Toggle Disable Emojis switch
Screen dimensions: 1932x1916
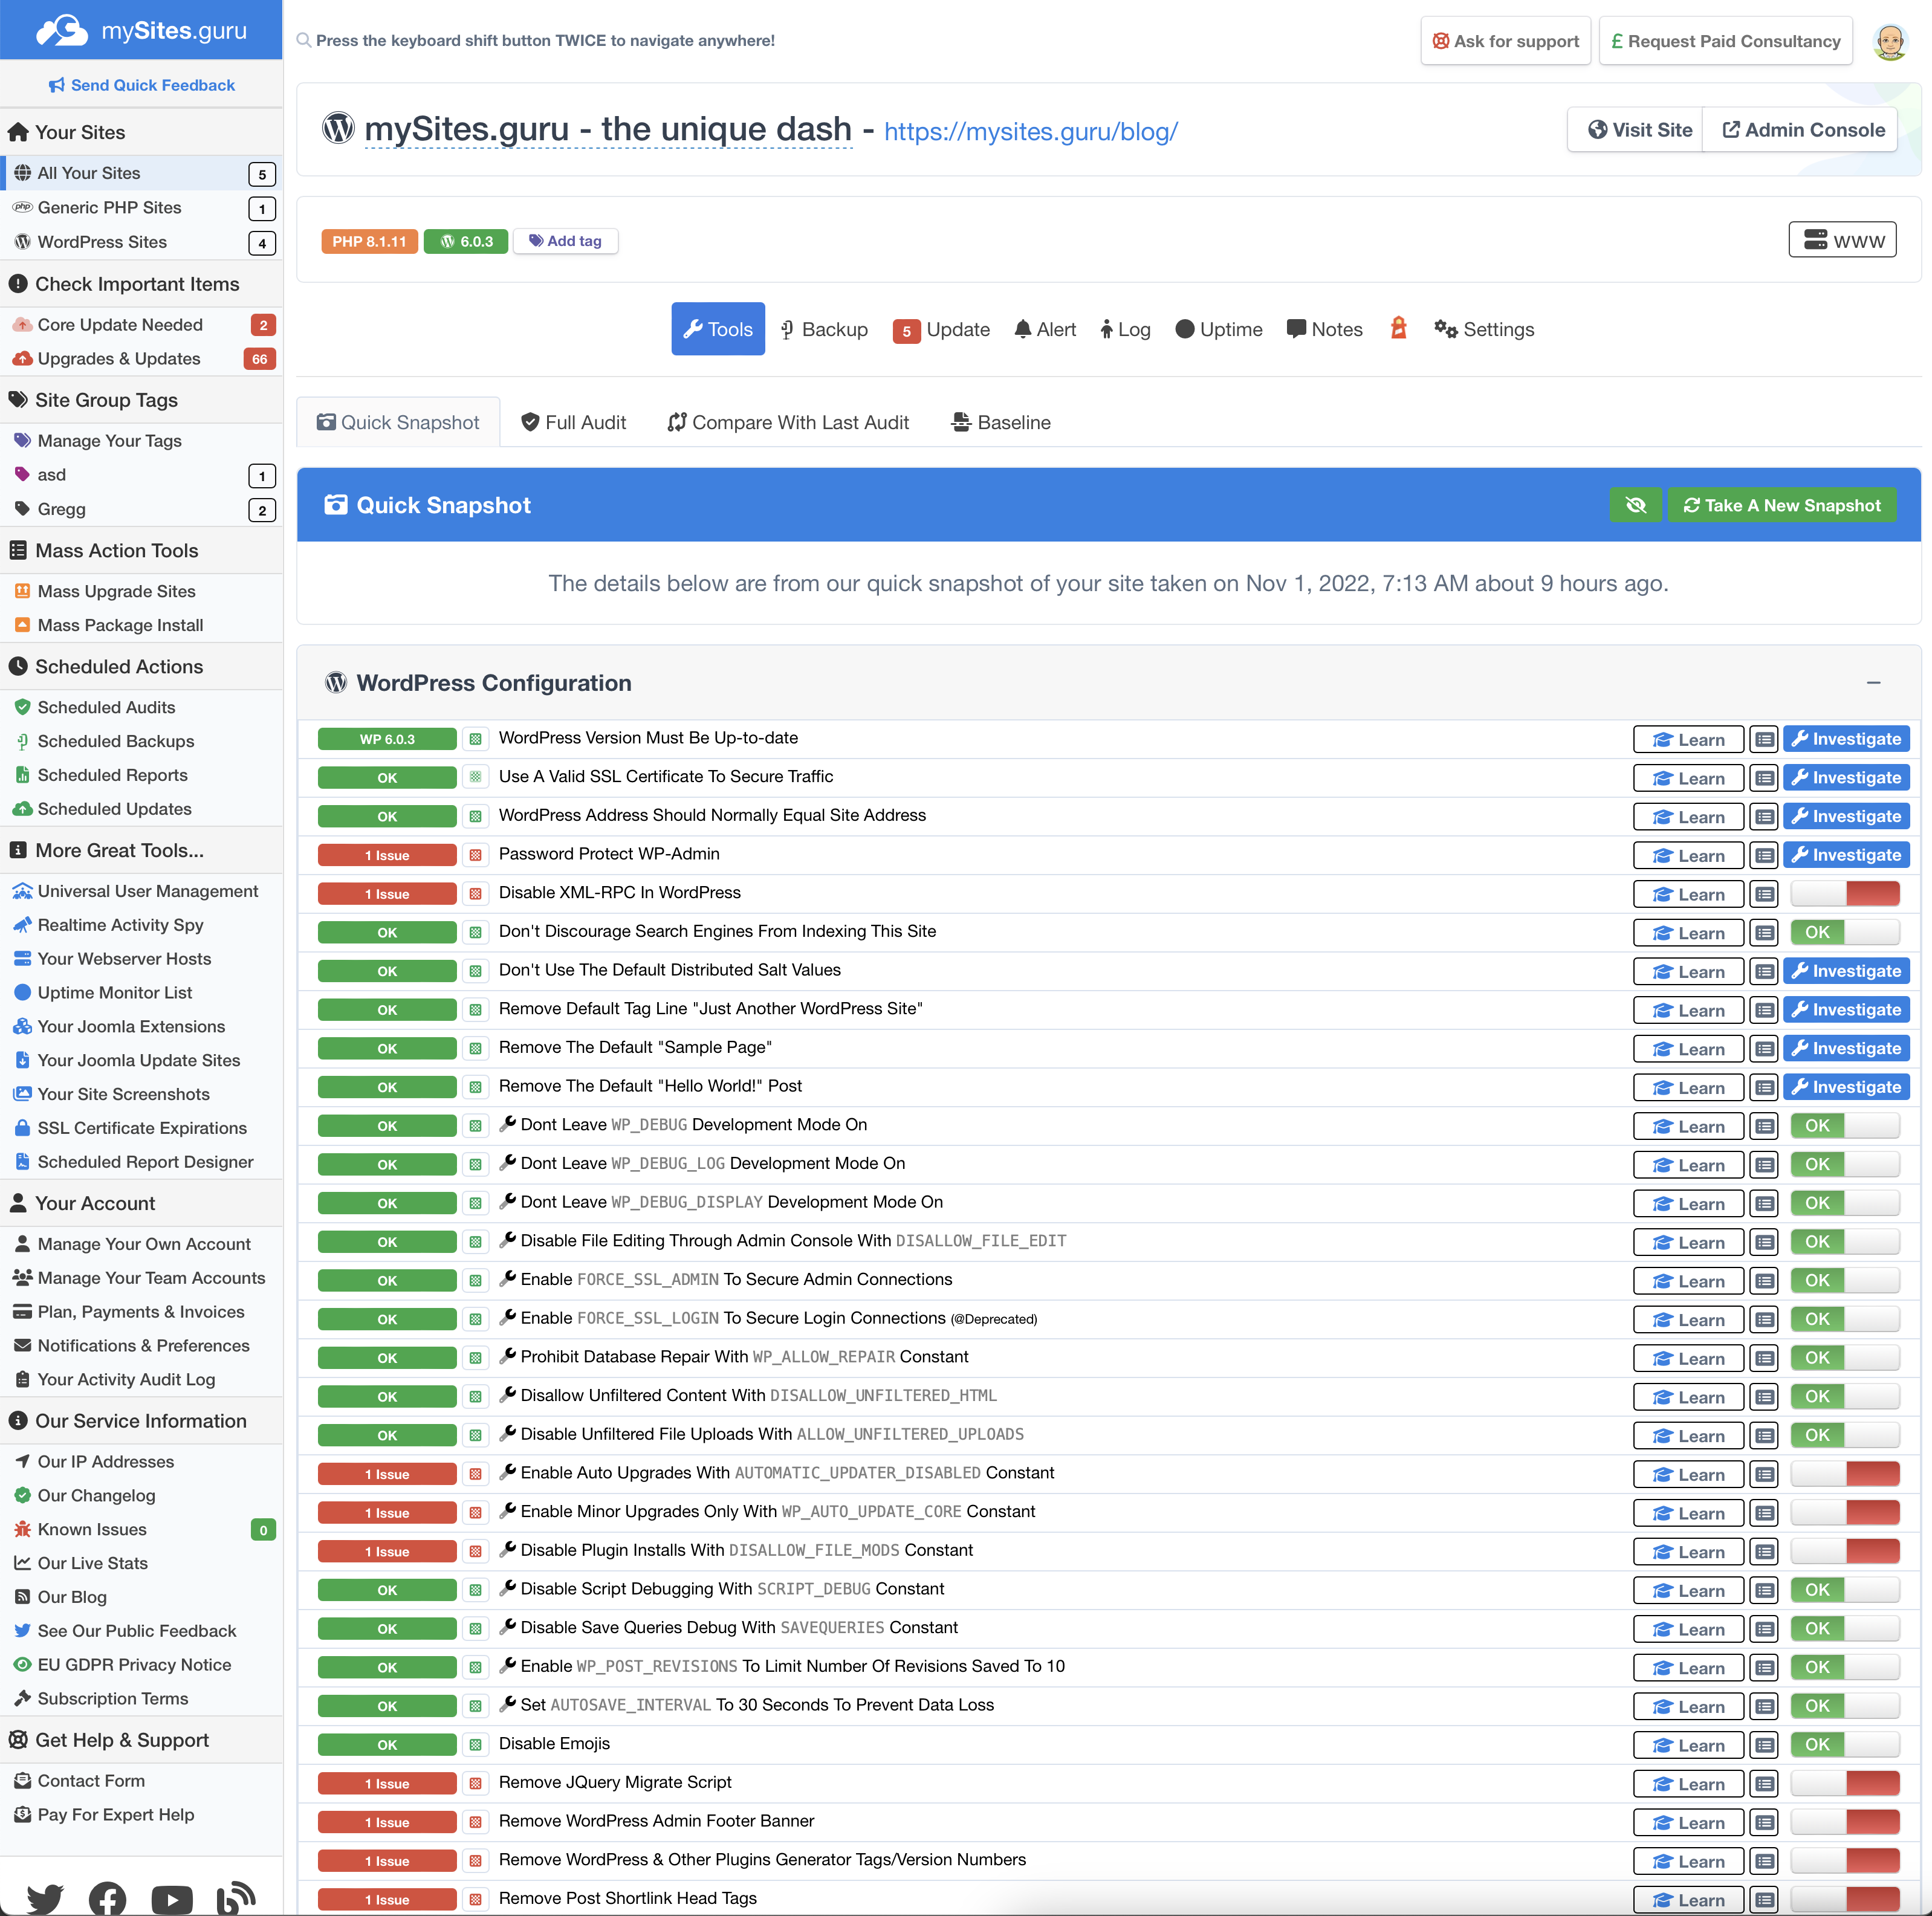coord(1845,1745)
